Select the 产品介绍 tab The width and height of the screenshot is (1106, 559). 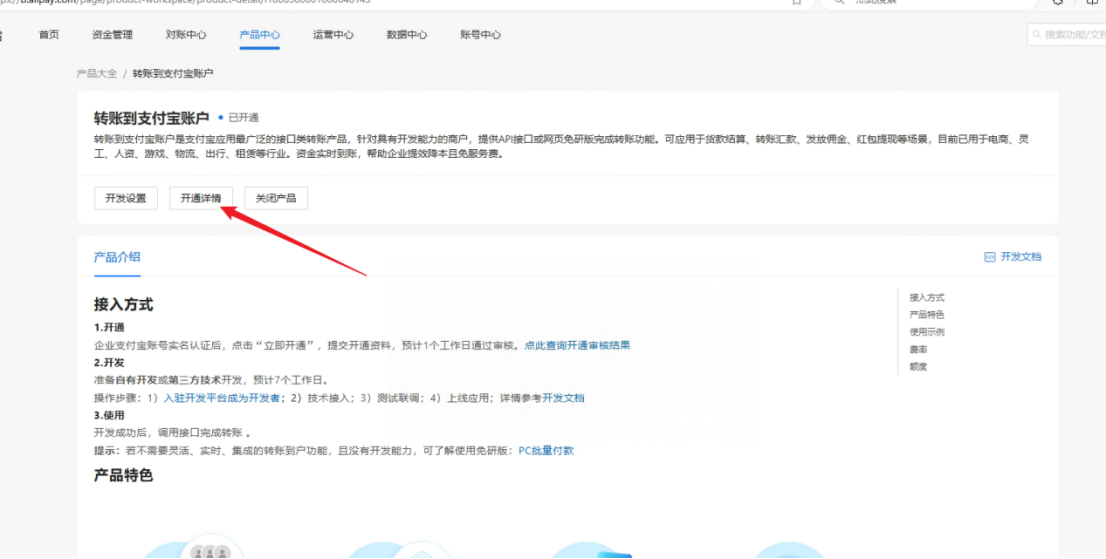[x=117, y=257]
